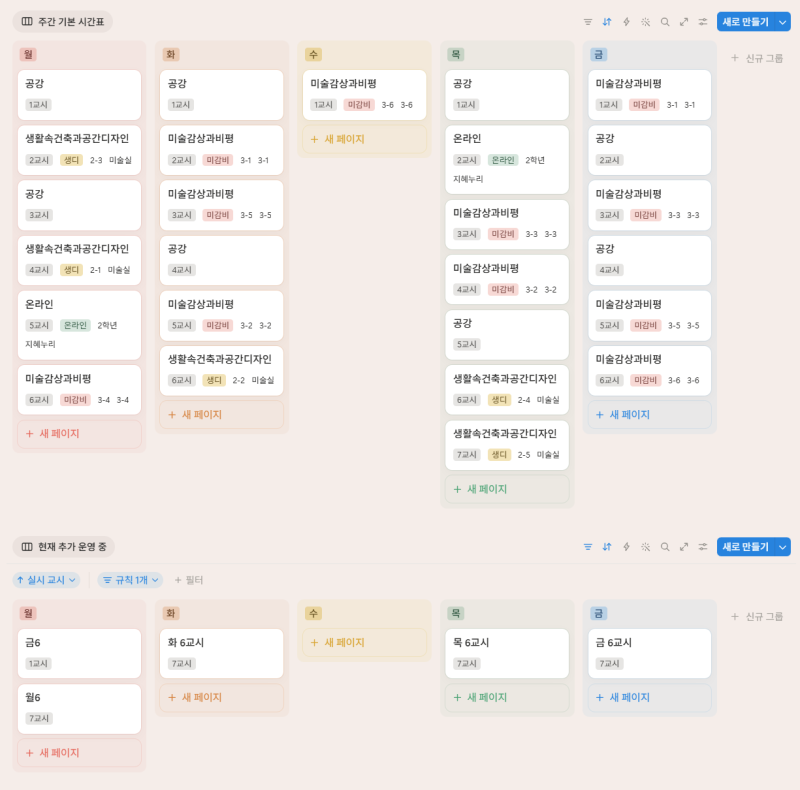Click the sort arrows icon in 주간 기본 시간표 toolbar
Viewport: 800px width, 790px height.
point(607,22)
